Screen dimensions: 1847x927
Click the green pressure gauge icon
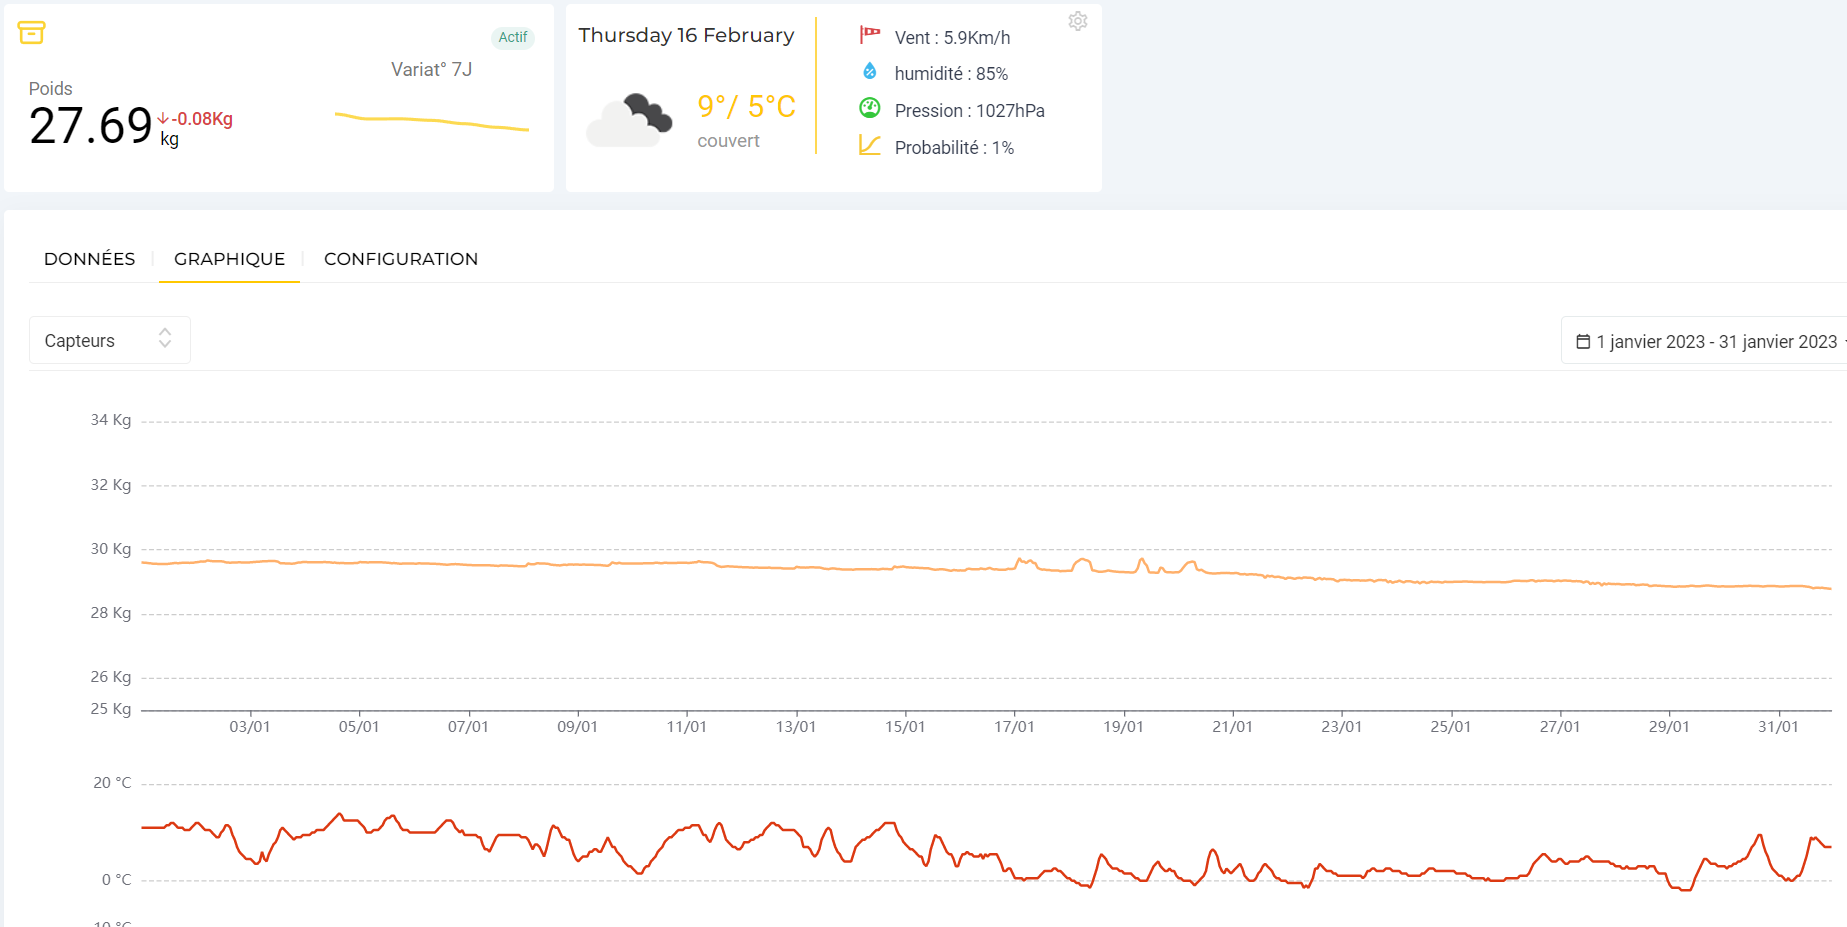(870, 108)
